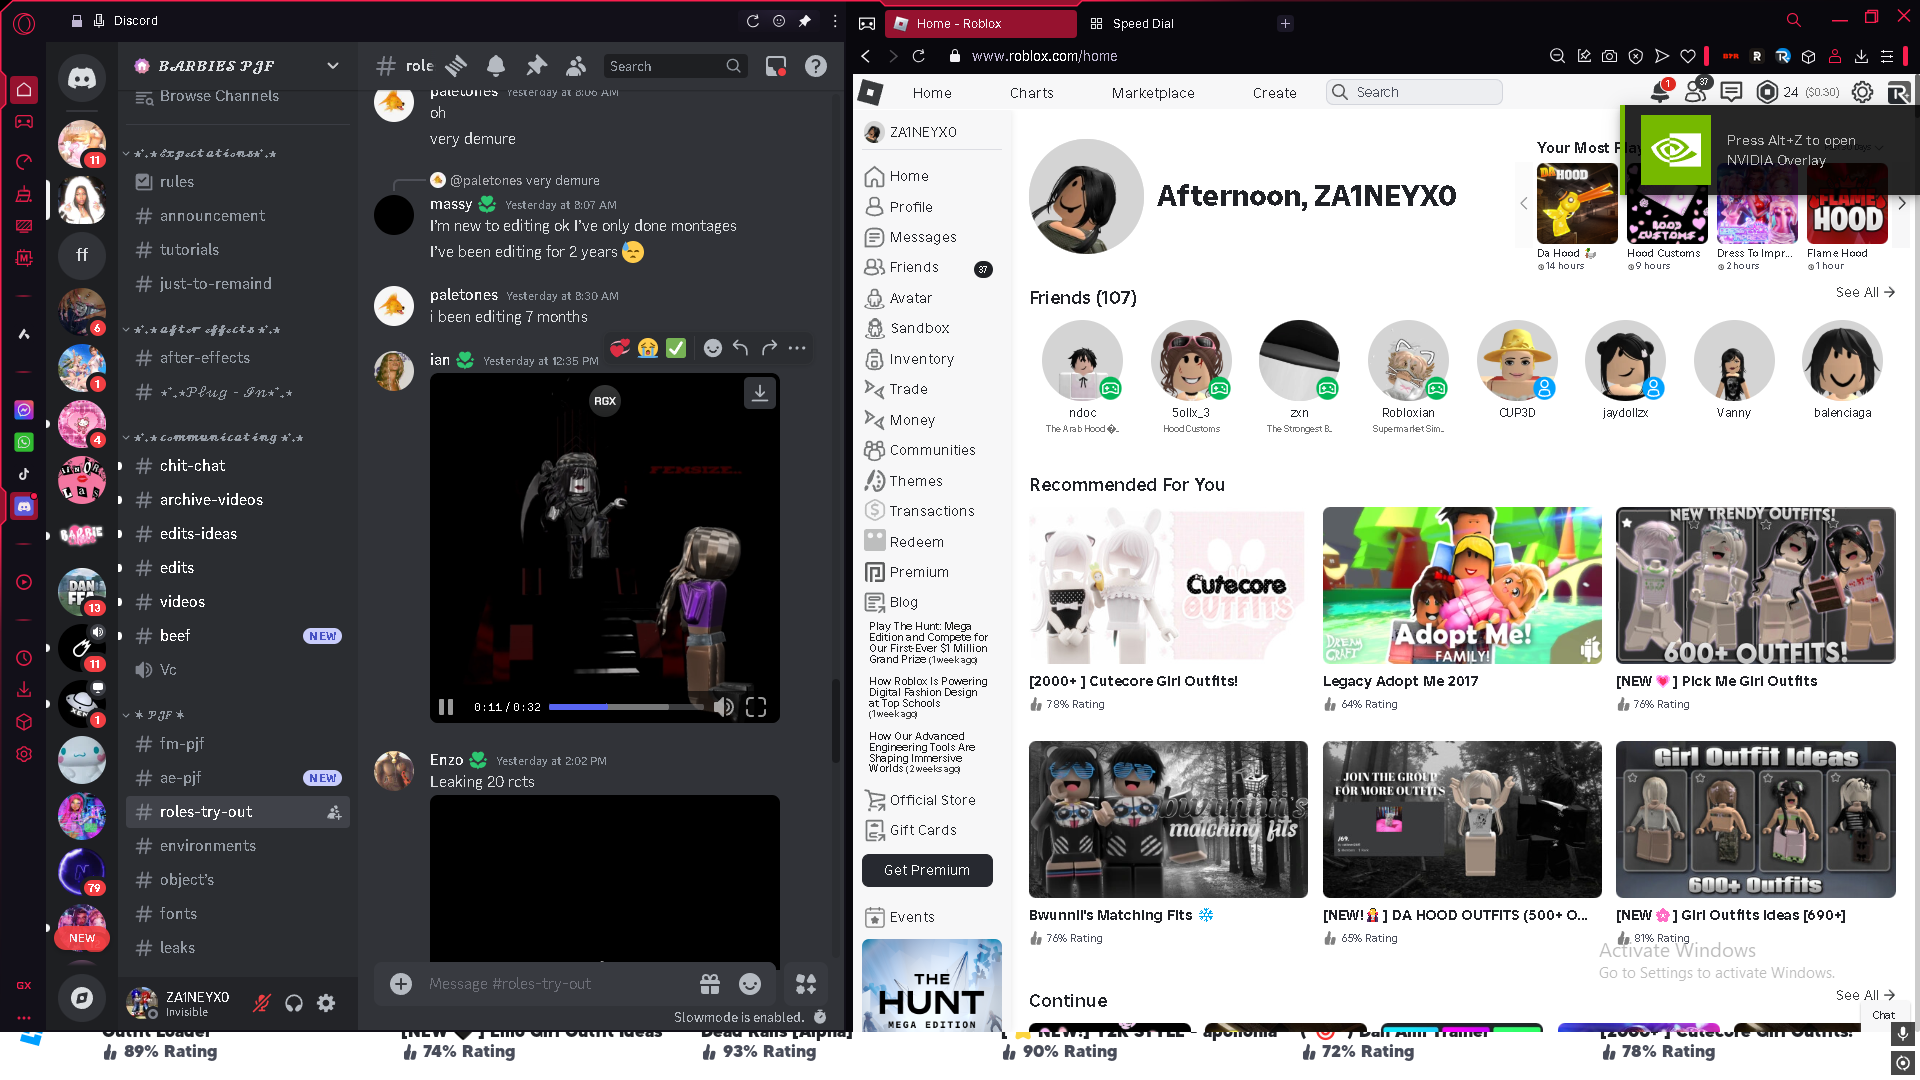Screen dimensions: 1920x1080
Task: Toggle Discord microphone mute
Action: (262, 1003)
